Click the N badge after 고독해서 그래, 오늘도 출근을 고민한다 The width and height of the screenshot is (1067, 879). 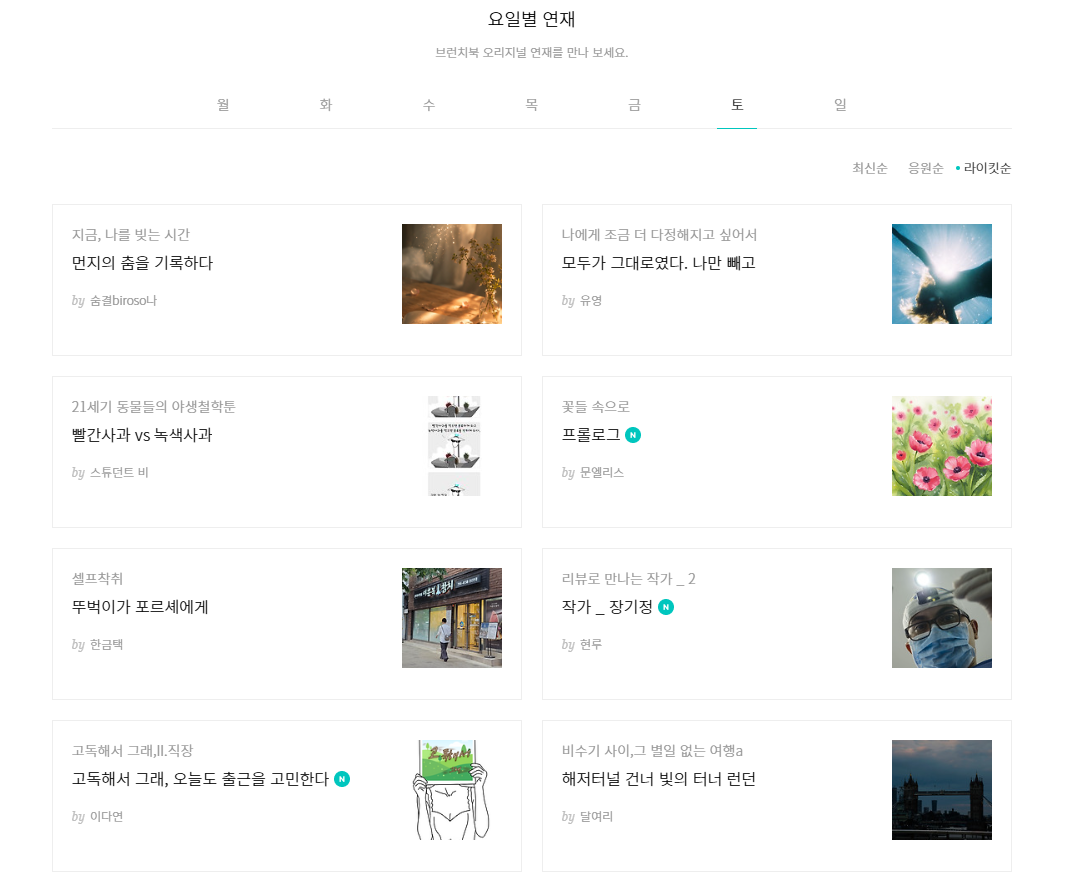[342, 779]
